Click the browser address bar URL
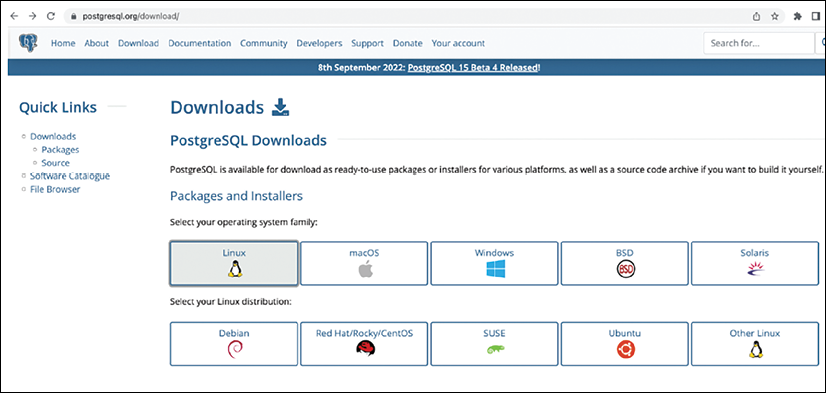The width and height of the screenshot is (826, 393). tap(131, 16)
